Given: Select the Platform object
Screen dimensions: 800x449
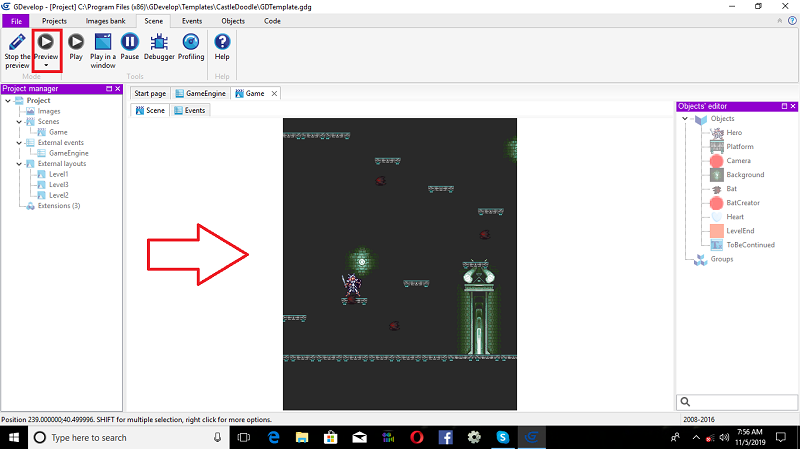Looking at the screenshot, I should pos(739,146).
